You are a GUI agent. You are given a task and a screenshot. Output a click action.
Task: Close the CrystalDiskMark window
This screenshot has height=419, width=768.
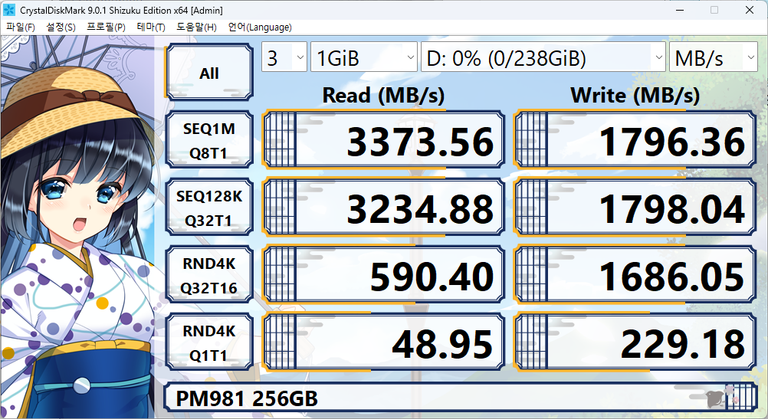click(749, 10)
